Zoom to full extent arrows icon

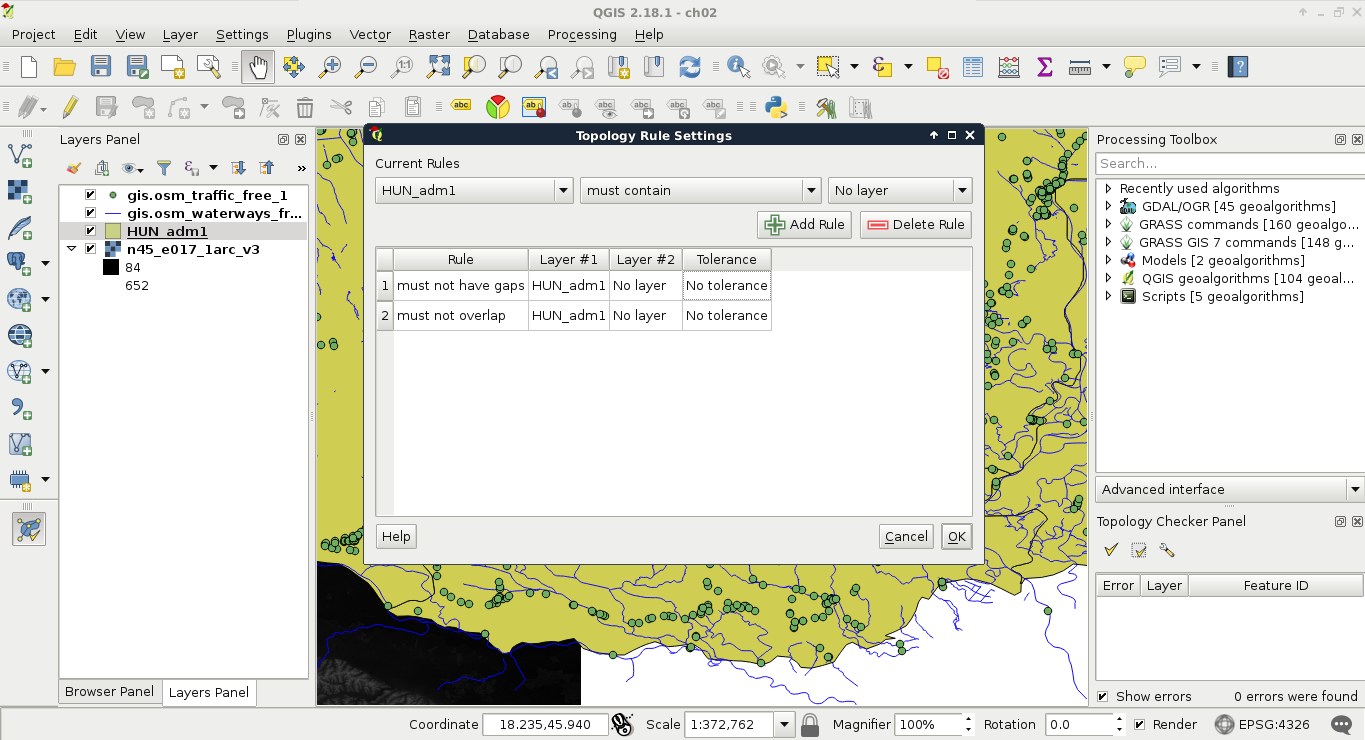[438, 67]
